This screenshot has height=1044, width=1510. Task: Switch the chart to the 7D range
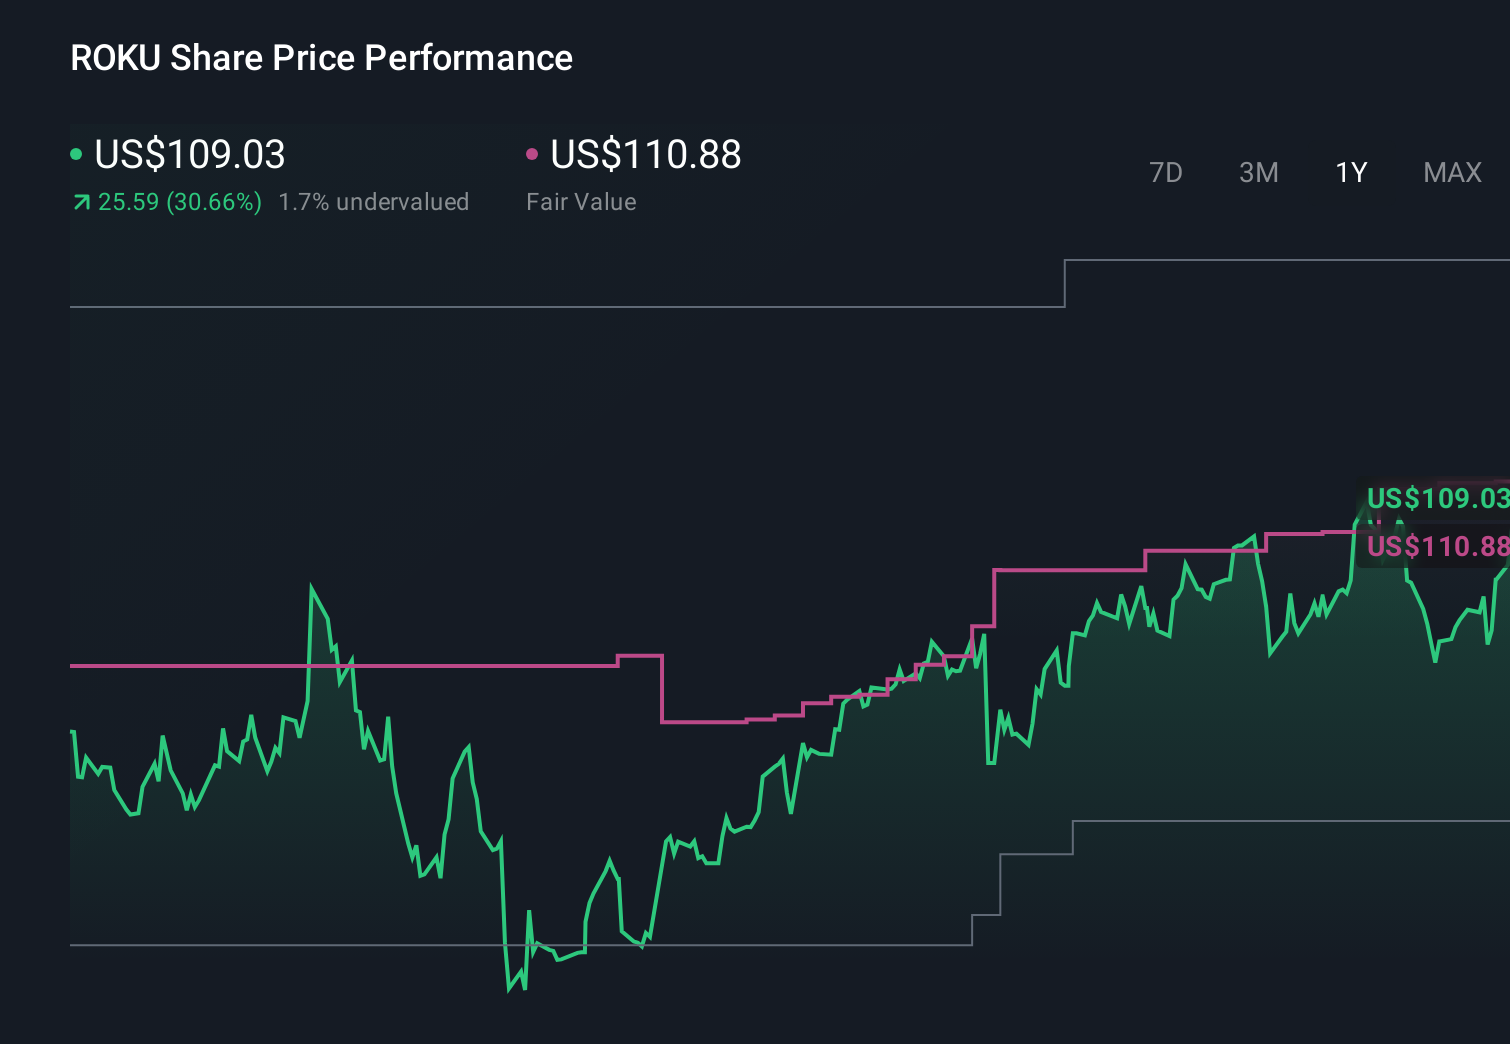click(x=1166, y=172)
